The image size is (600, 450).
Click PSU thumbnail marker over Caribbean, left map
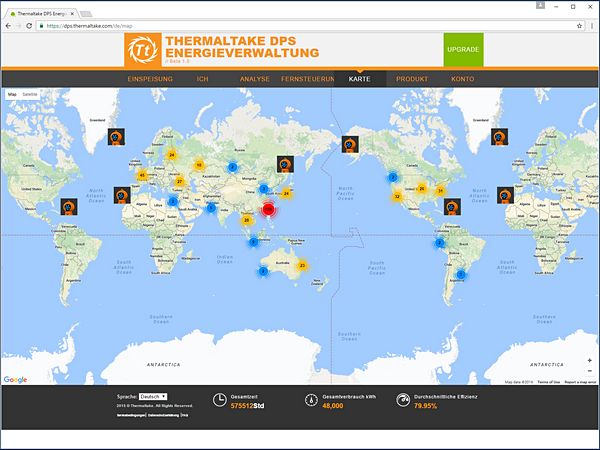click(69, 207)
